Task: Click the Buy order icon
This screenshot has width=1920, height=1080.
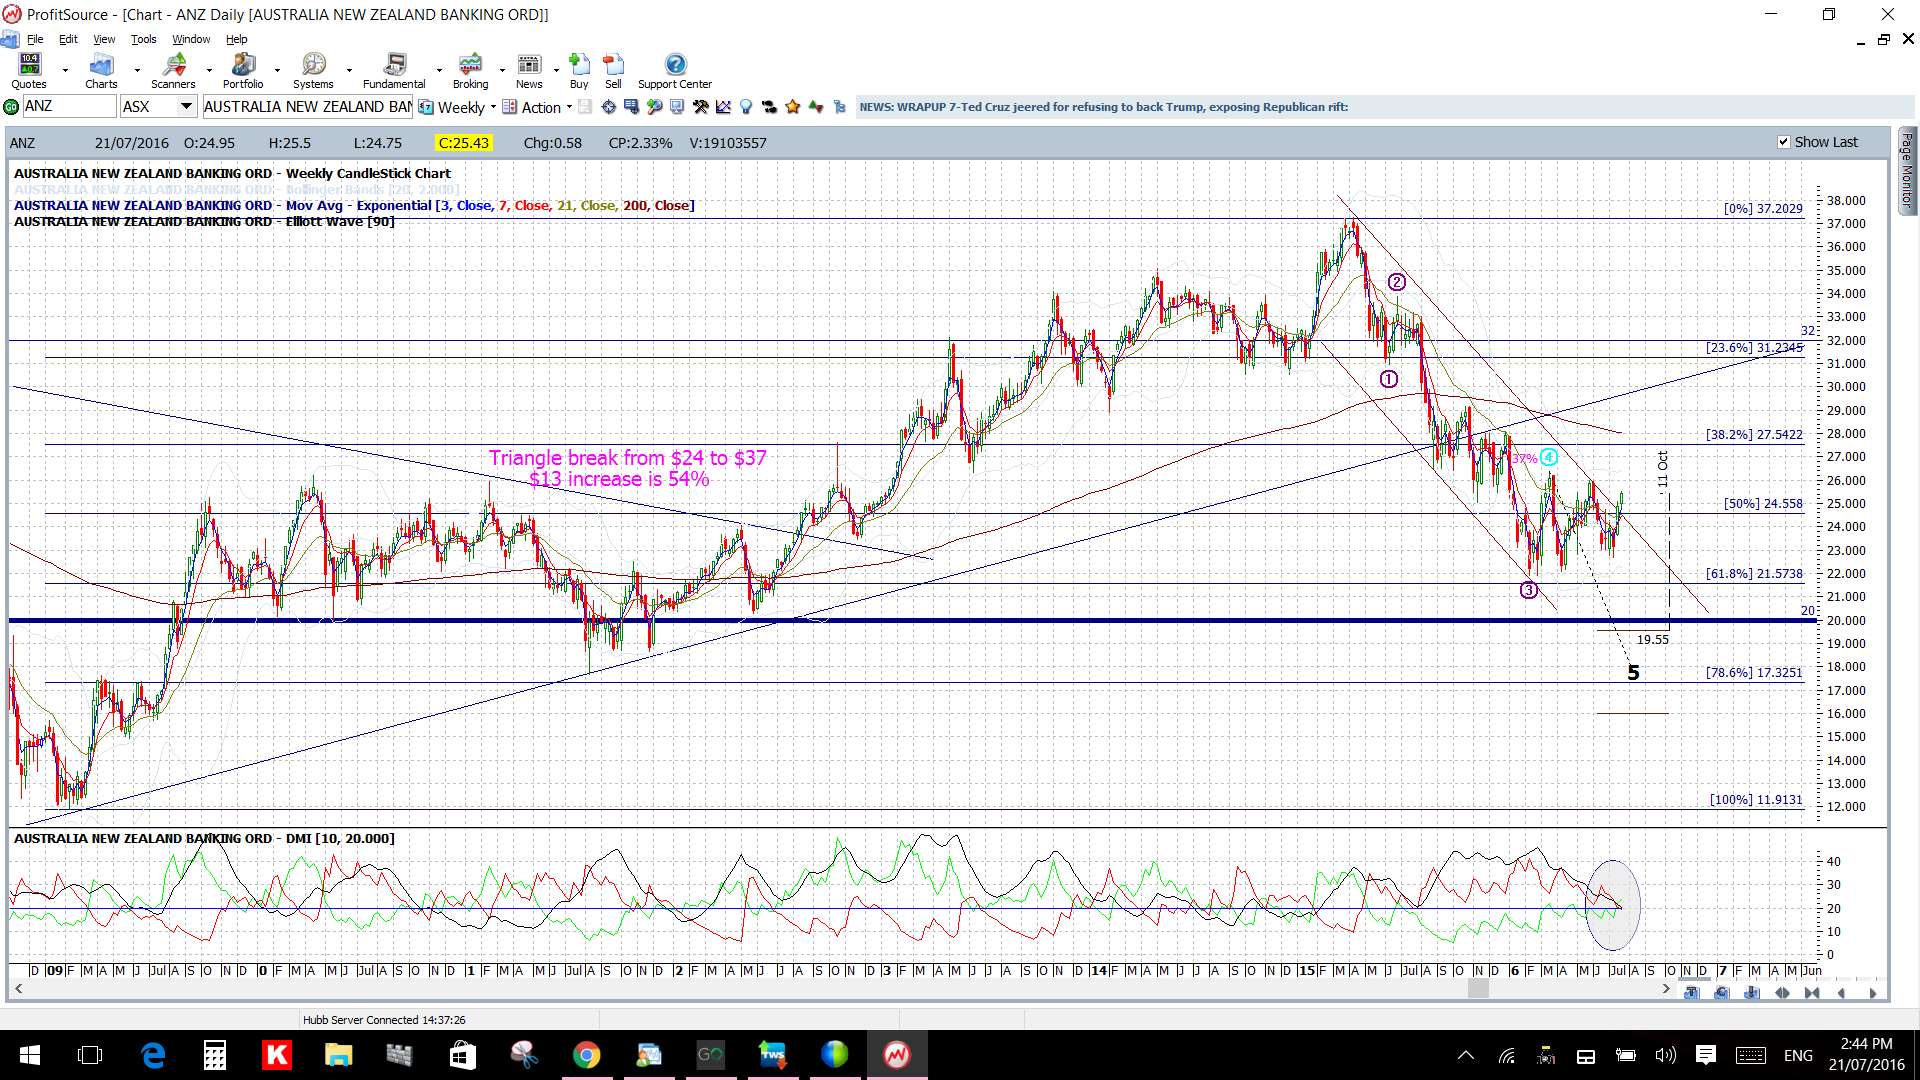Action: [x=579, y=71]
